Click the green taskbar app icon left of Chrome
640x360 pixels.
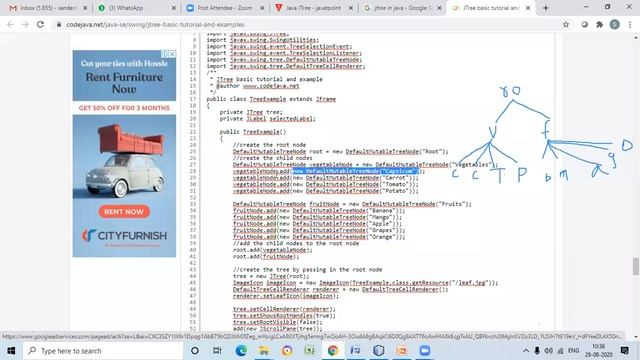(310, 351)
